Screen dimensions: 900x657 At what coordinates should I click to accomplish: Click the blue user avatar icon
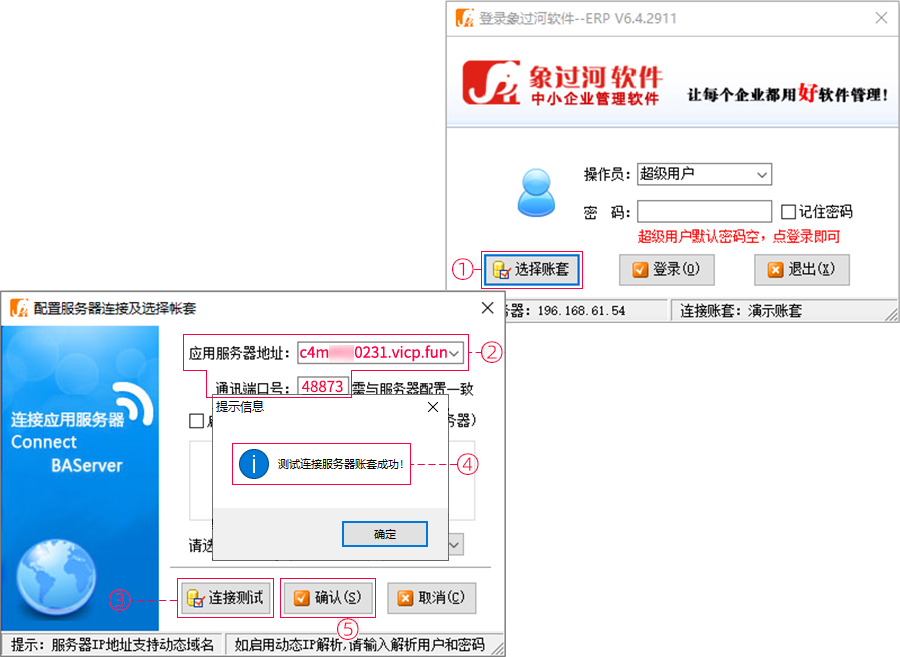pos(536,192)
